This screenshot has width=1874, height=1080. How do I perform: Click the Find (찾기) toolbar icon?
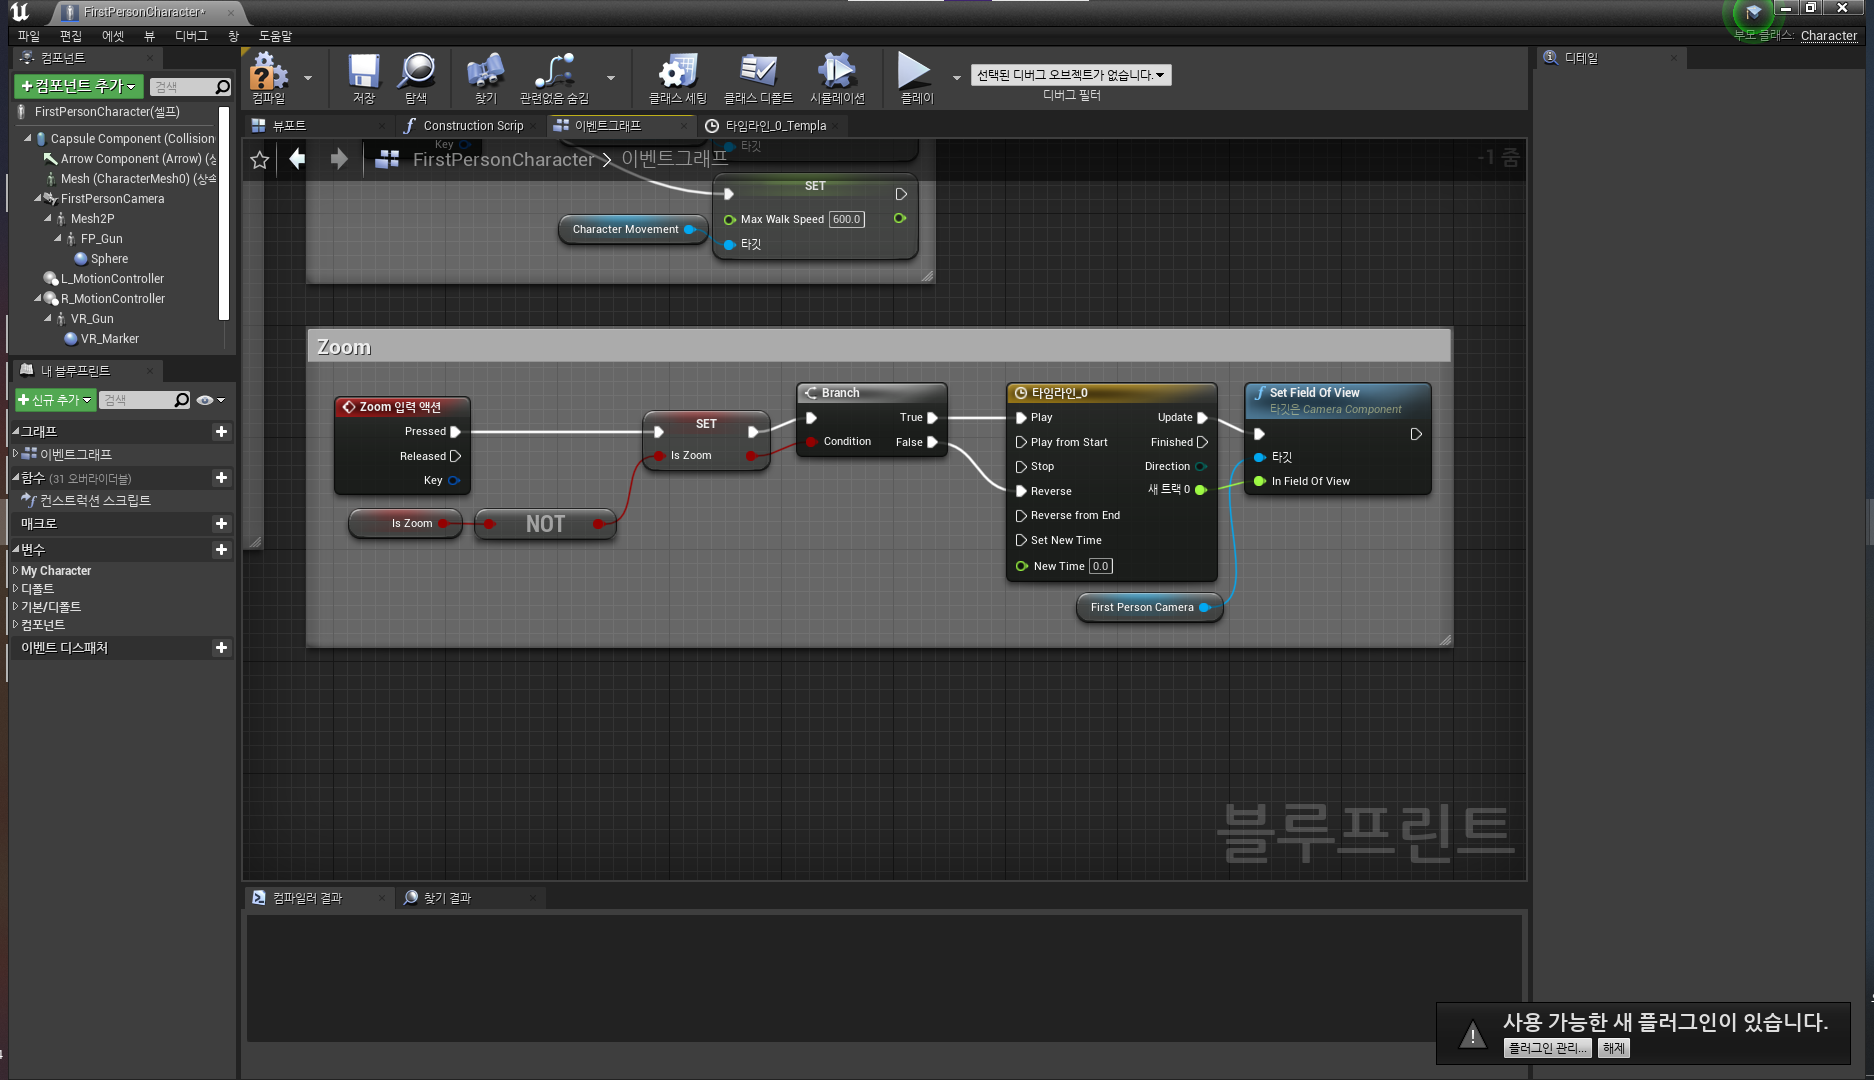[485, 78]
